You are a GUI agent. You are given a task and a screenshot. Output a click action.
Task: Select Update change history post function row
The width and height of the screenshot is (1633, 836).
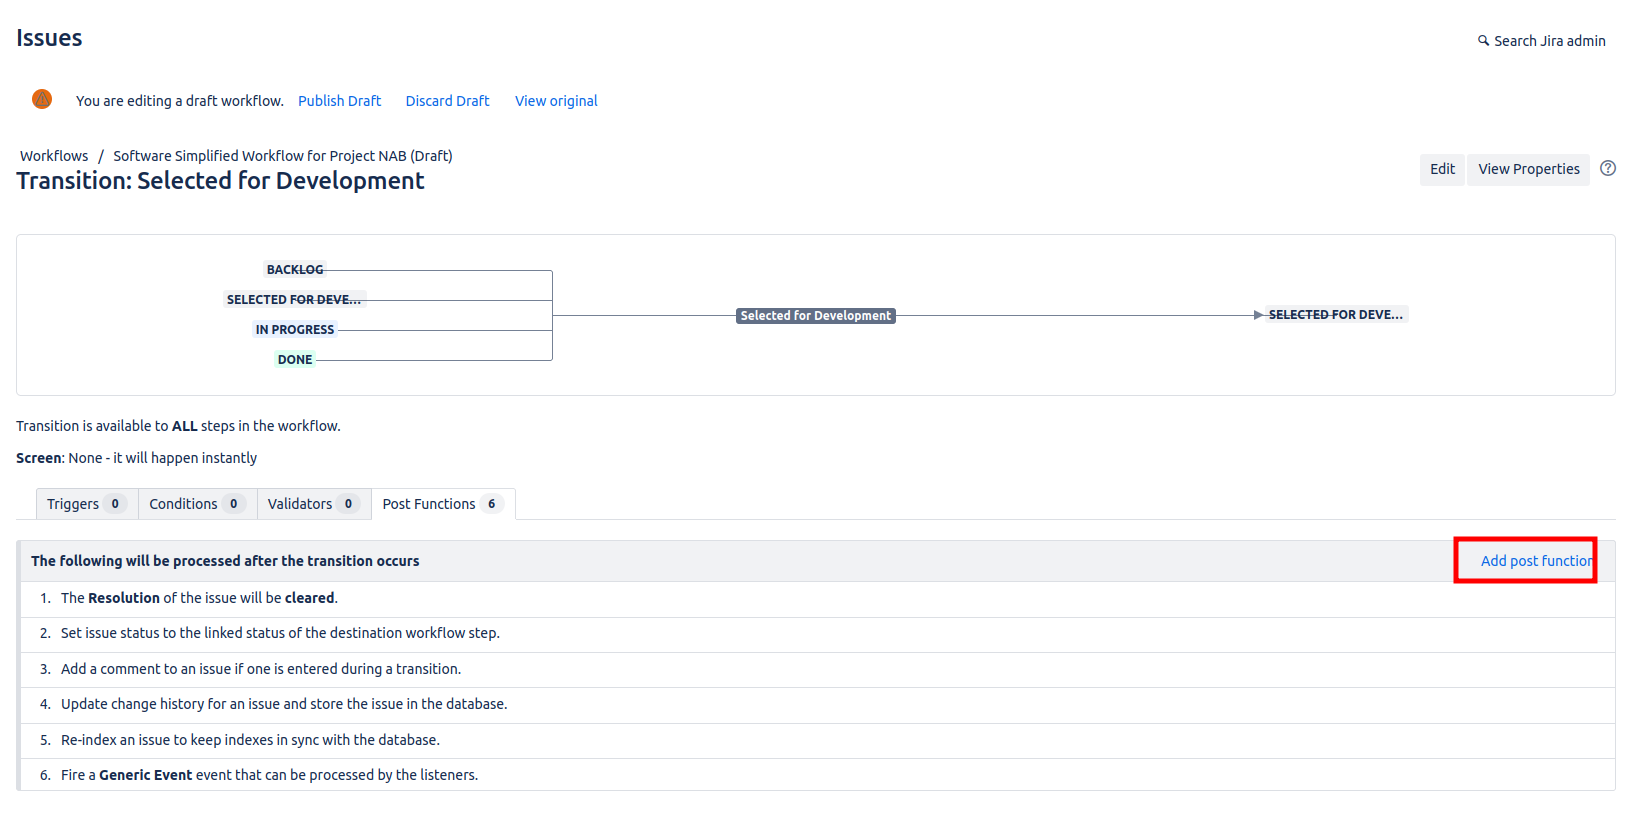(x=817, y=705)
